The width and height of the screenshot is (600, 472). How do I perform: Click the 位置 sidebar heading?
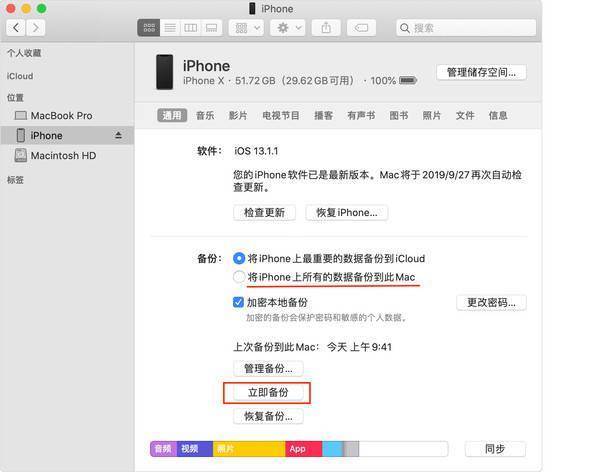15,98
